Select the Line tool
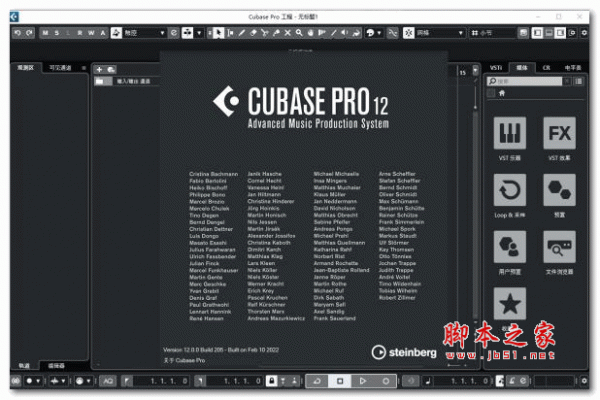 click(333, 33)
